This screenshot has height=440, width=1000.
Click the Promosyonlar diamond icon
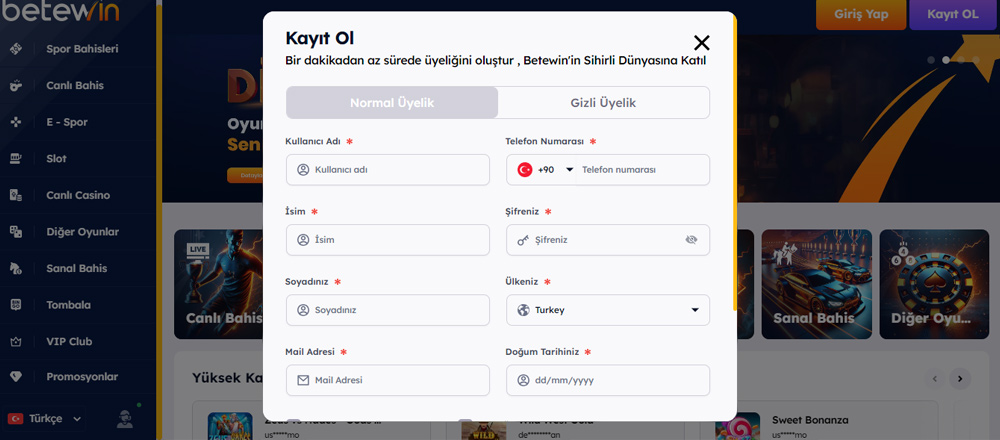pyautogui.click(x=16, y=378)
